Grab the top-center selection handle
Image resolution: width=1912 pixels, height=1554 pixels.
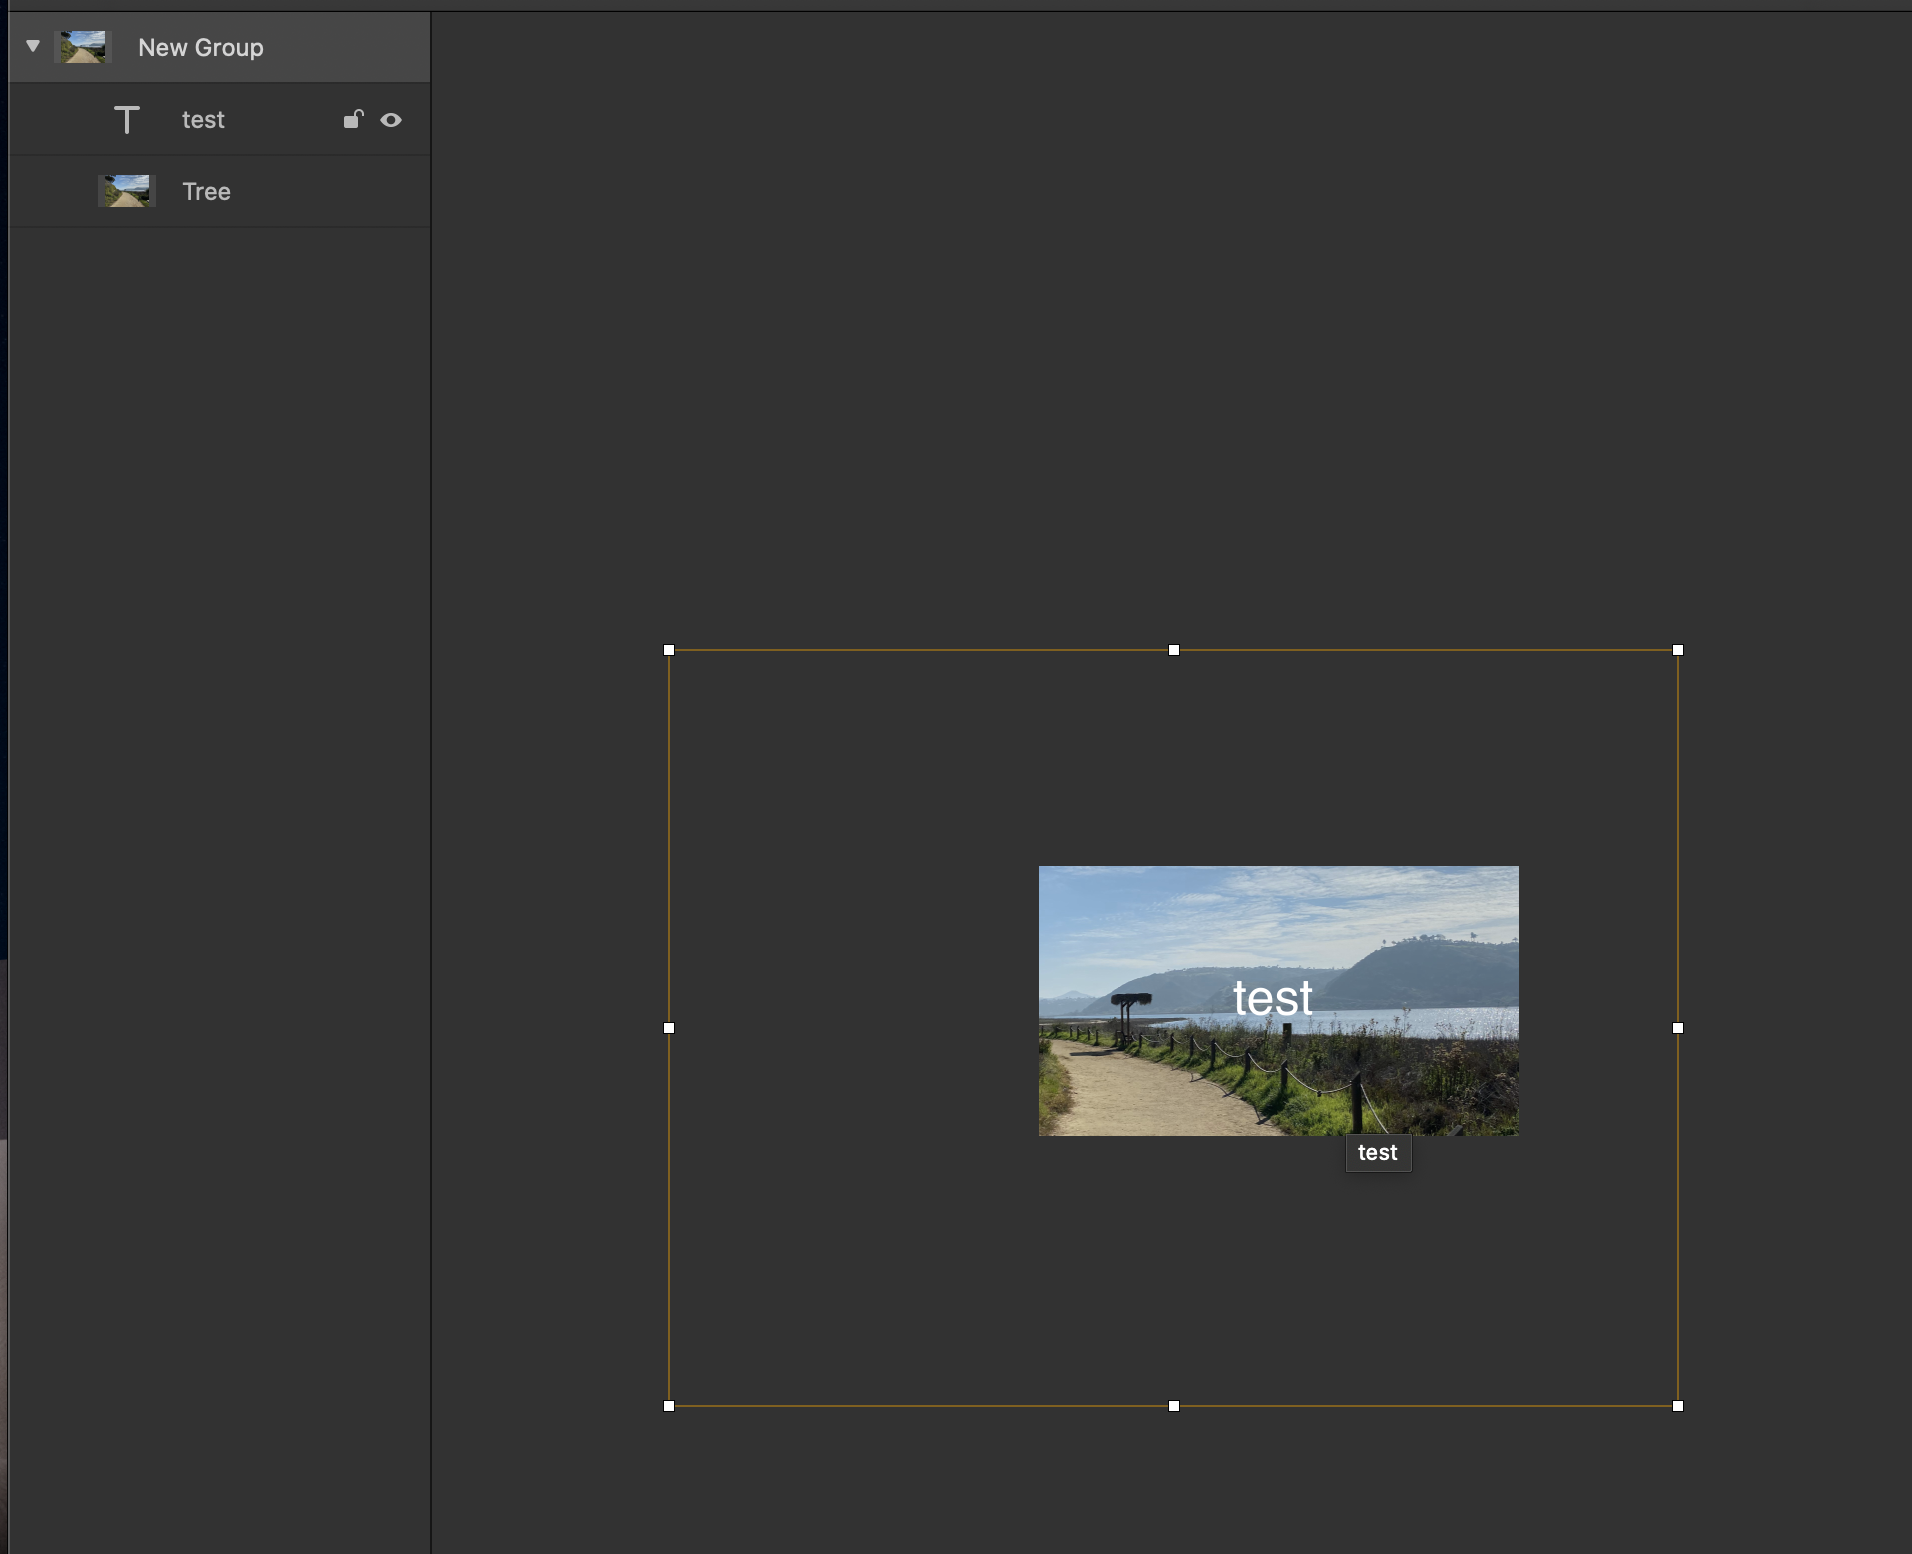click(1174, 650)
